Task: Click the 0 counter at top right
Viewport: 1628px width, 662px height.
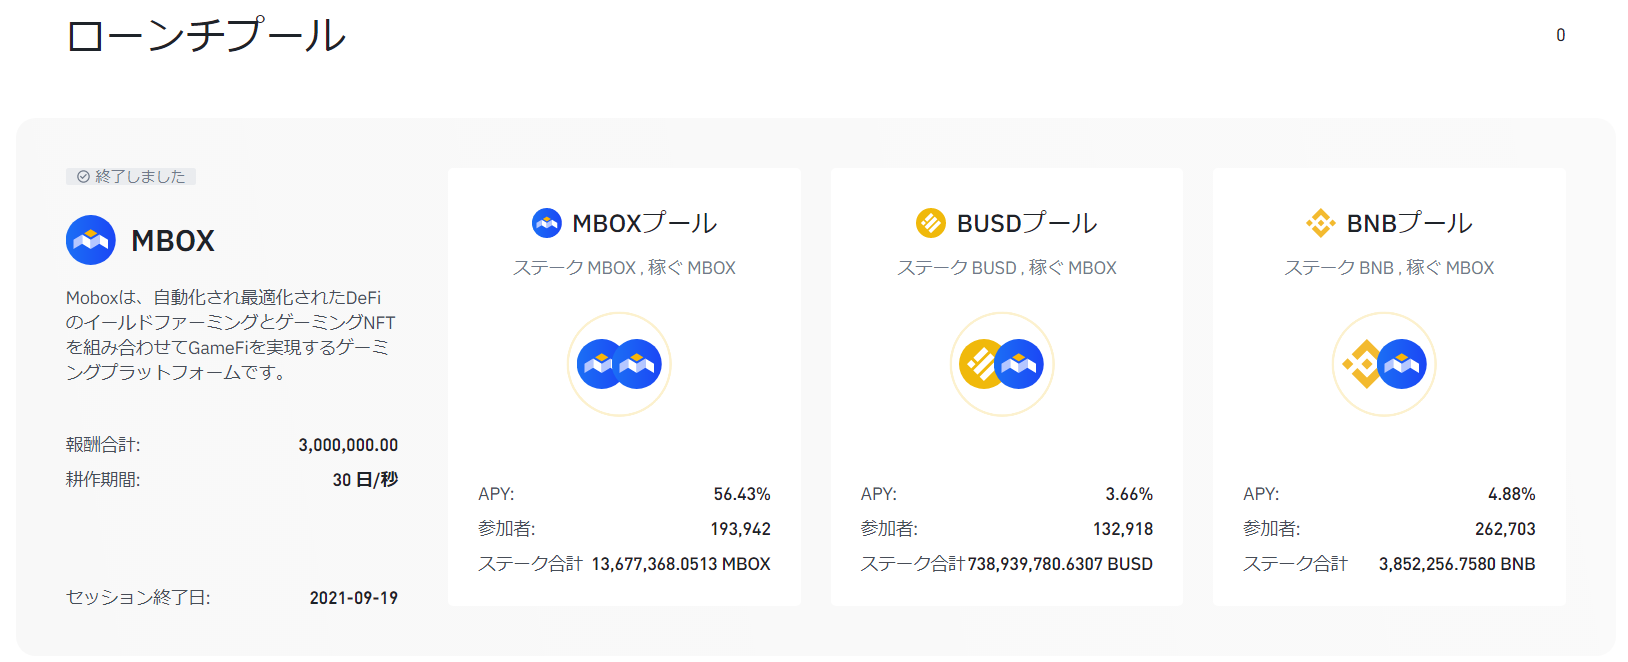Action: 1560,35
